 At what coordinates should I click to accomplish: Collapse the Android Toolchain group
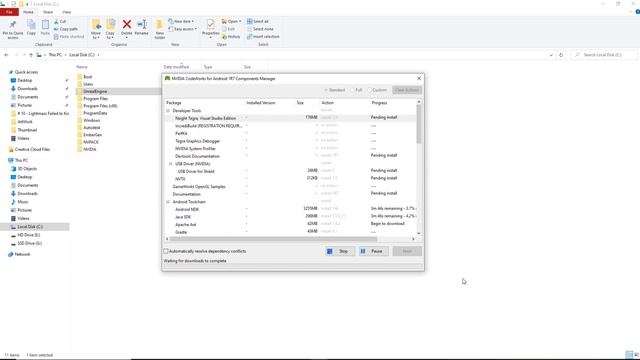click(168, 202)
